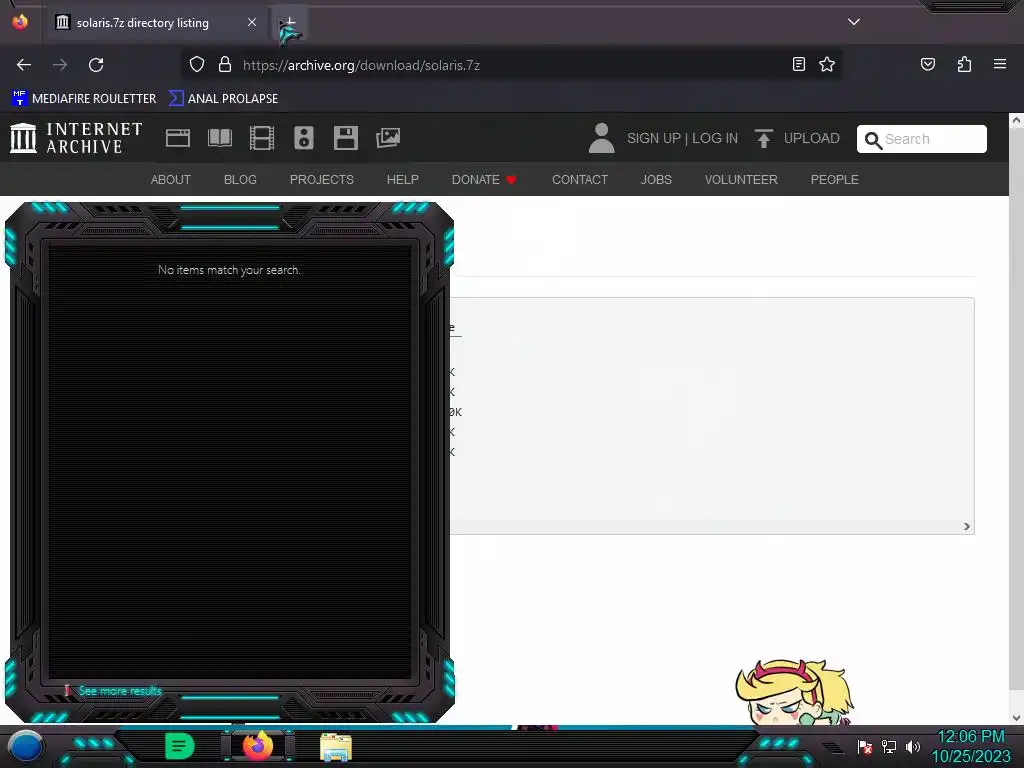The image size is (1024, 768).
Task: Open the clock and date display
Action: pyautogui.click(x=971, y=746)
